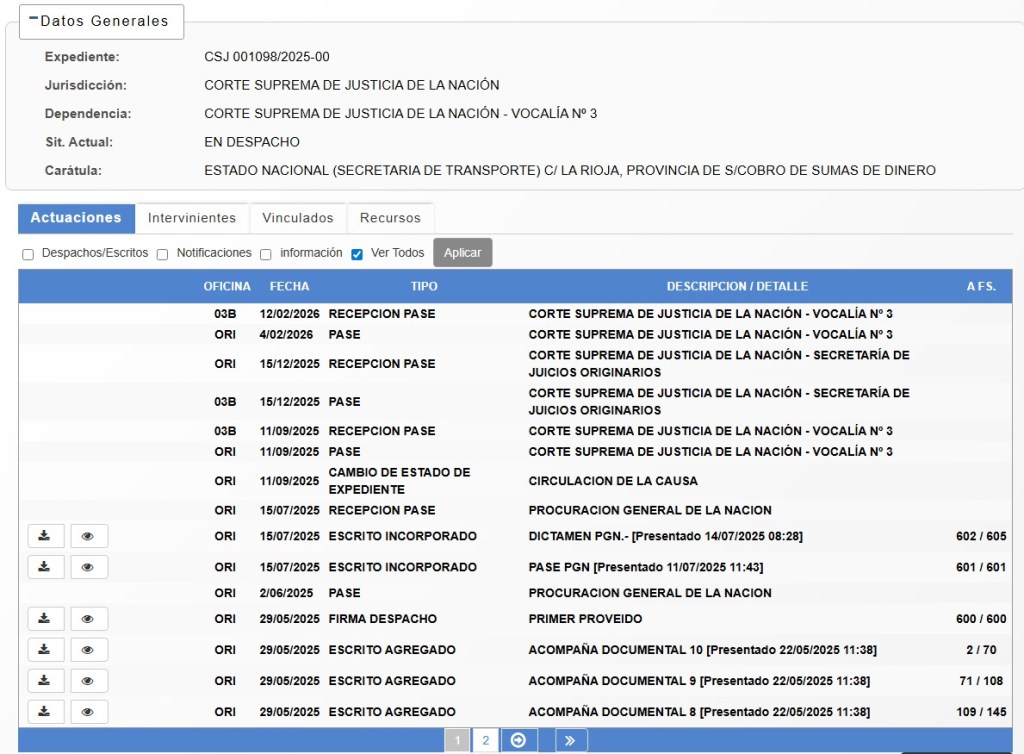View the DICTAMEN PGN document
Image resolution: width=1024 pixels, height=754 pixels.
click(89, 536)
